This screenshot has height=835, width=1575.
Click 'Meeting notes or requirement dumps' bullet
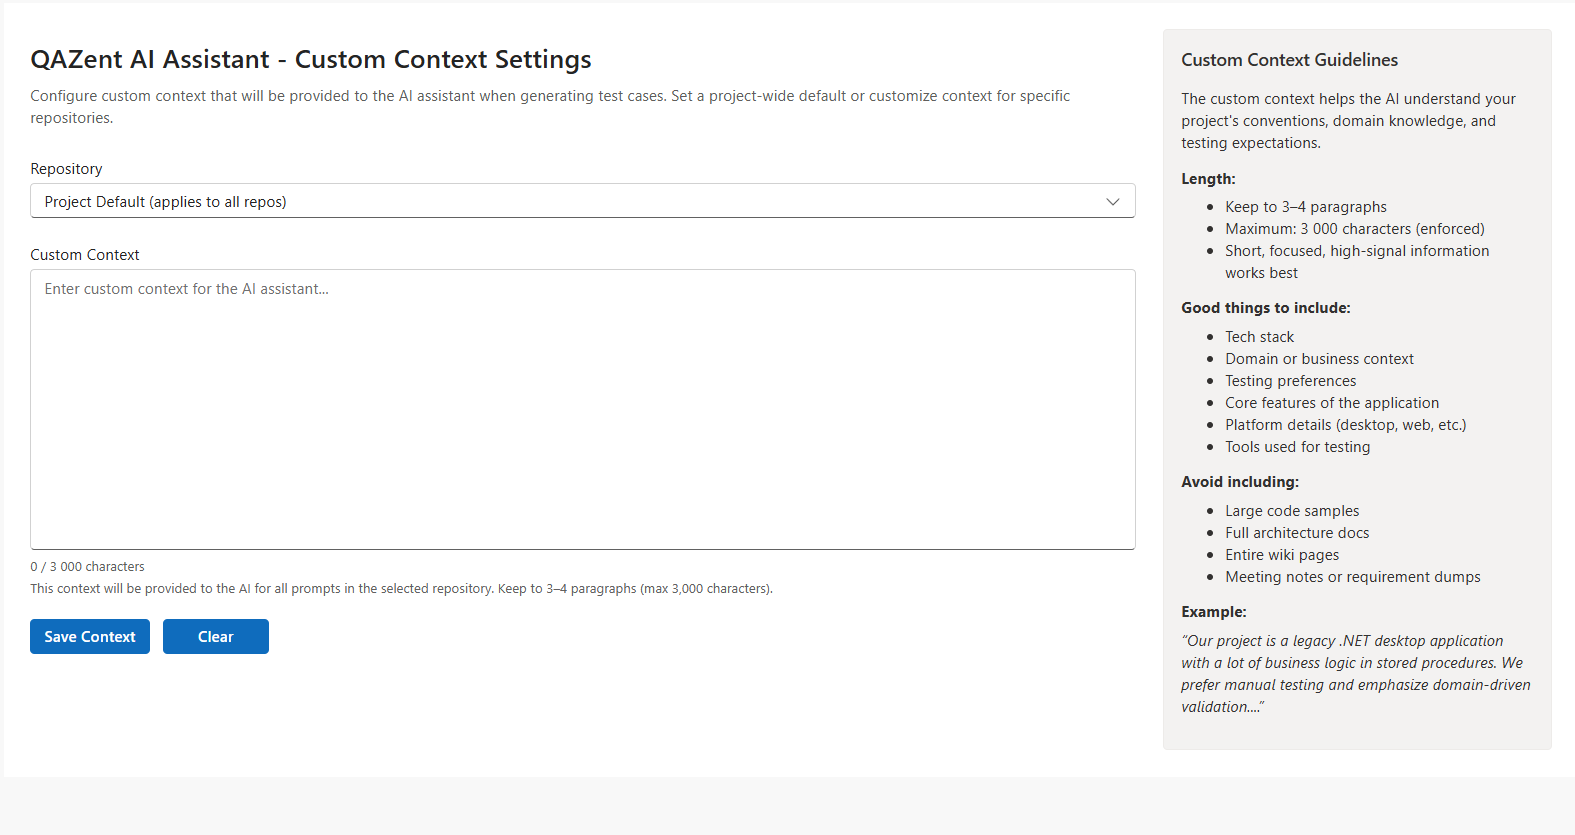click(x=1353, y=577)
